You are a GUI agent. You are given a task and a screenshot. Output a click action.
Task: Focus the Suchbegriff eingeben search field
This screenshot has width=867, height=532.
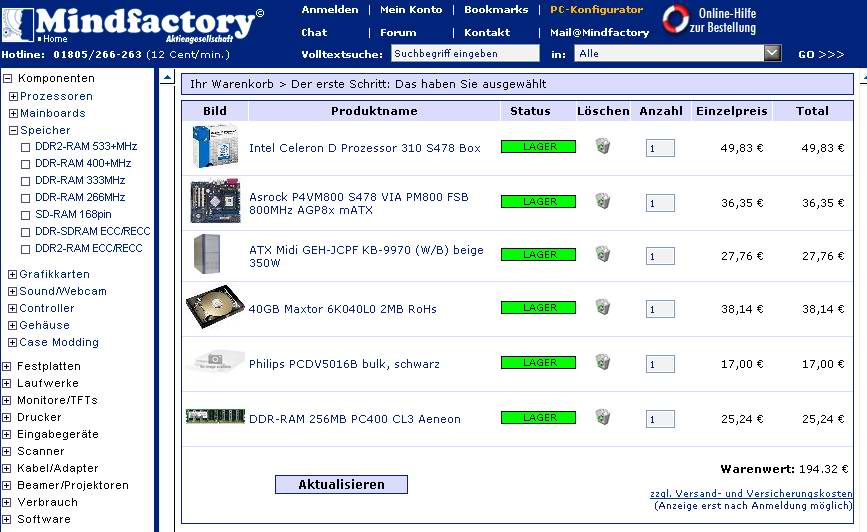(x=465, y=54)
